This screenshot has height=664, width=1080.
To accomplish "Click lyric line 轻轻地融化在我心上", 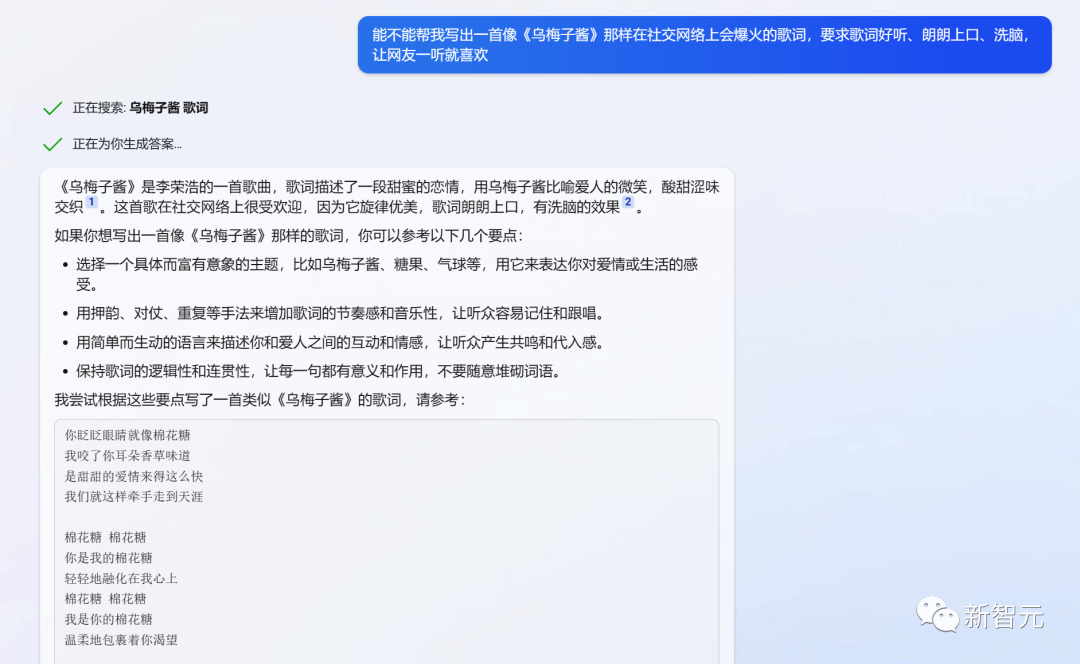I will 121,578.
